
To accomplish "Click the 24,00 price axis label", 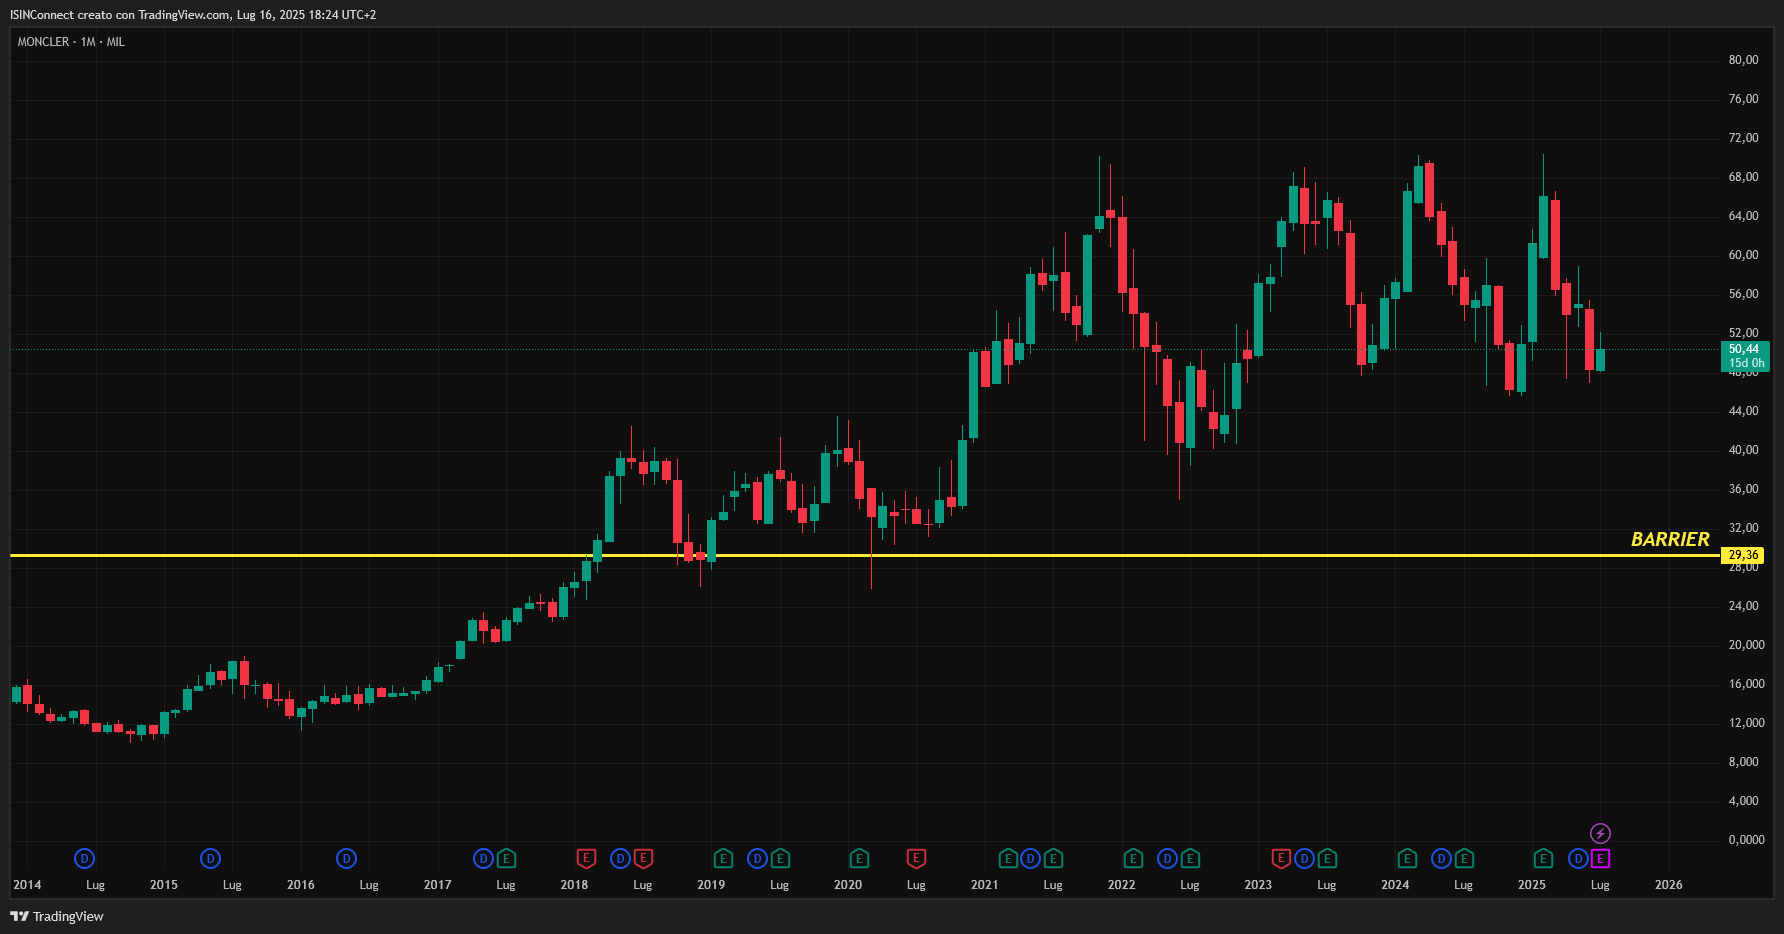I will click(1743, 606).
